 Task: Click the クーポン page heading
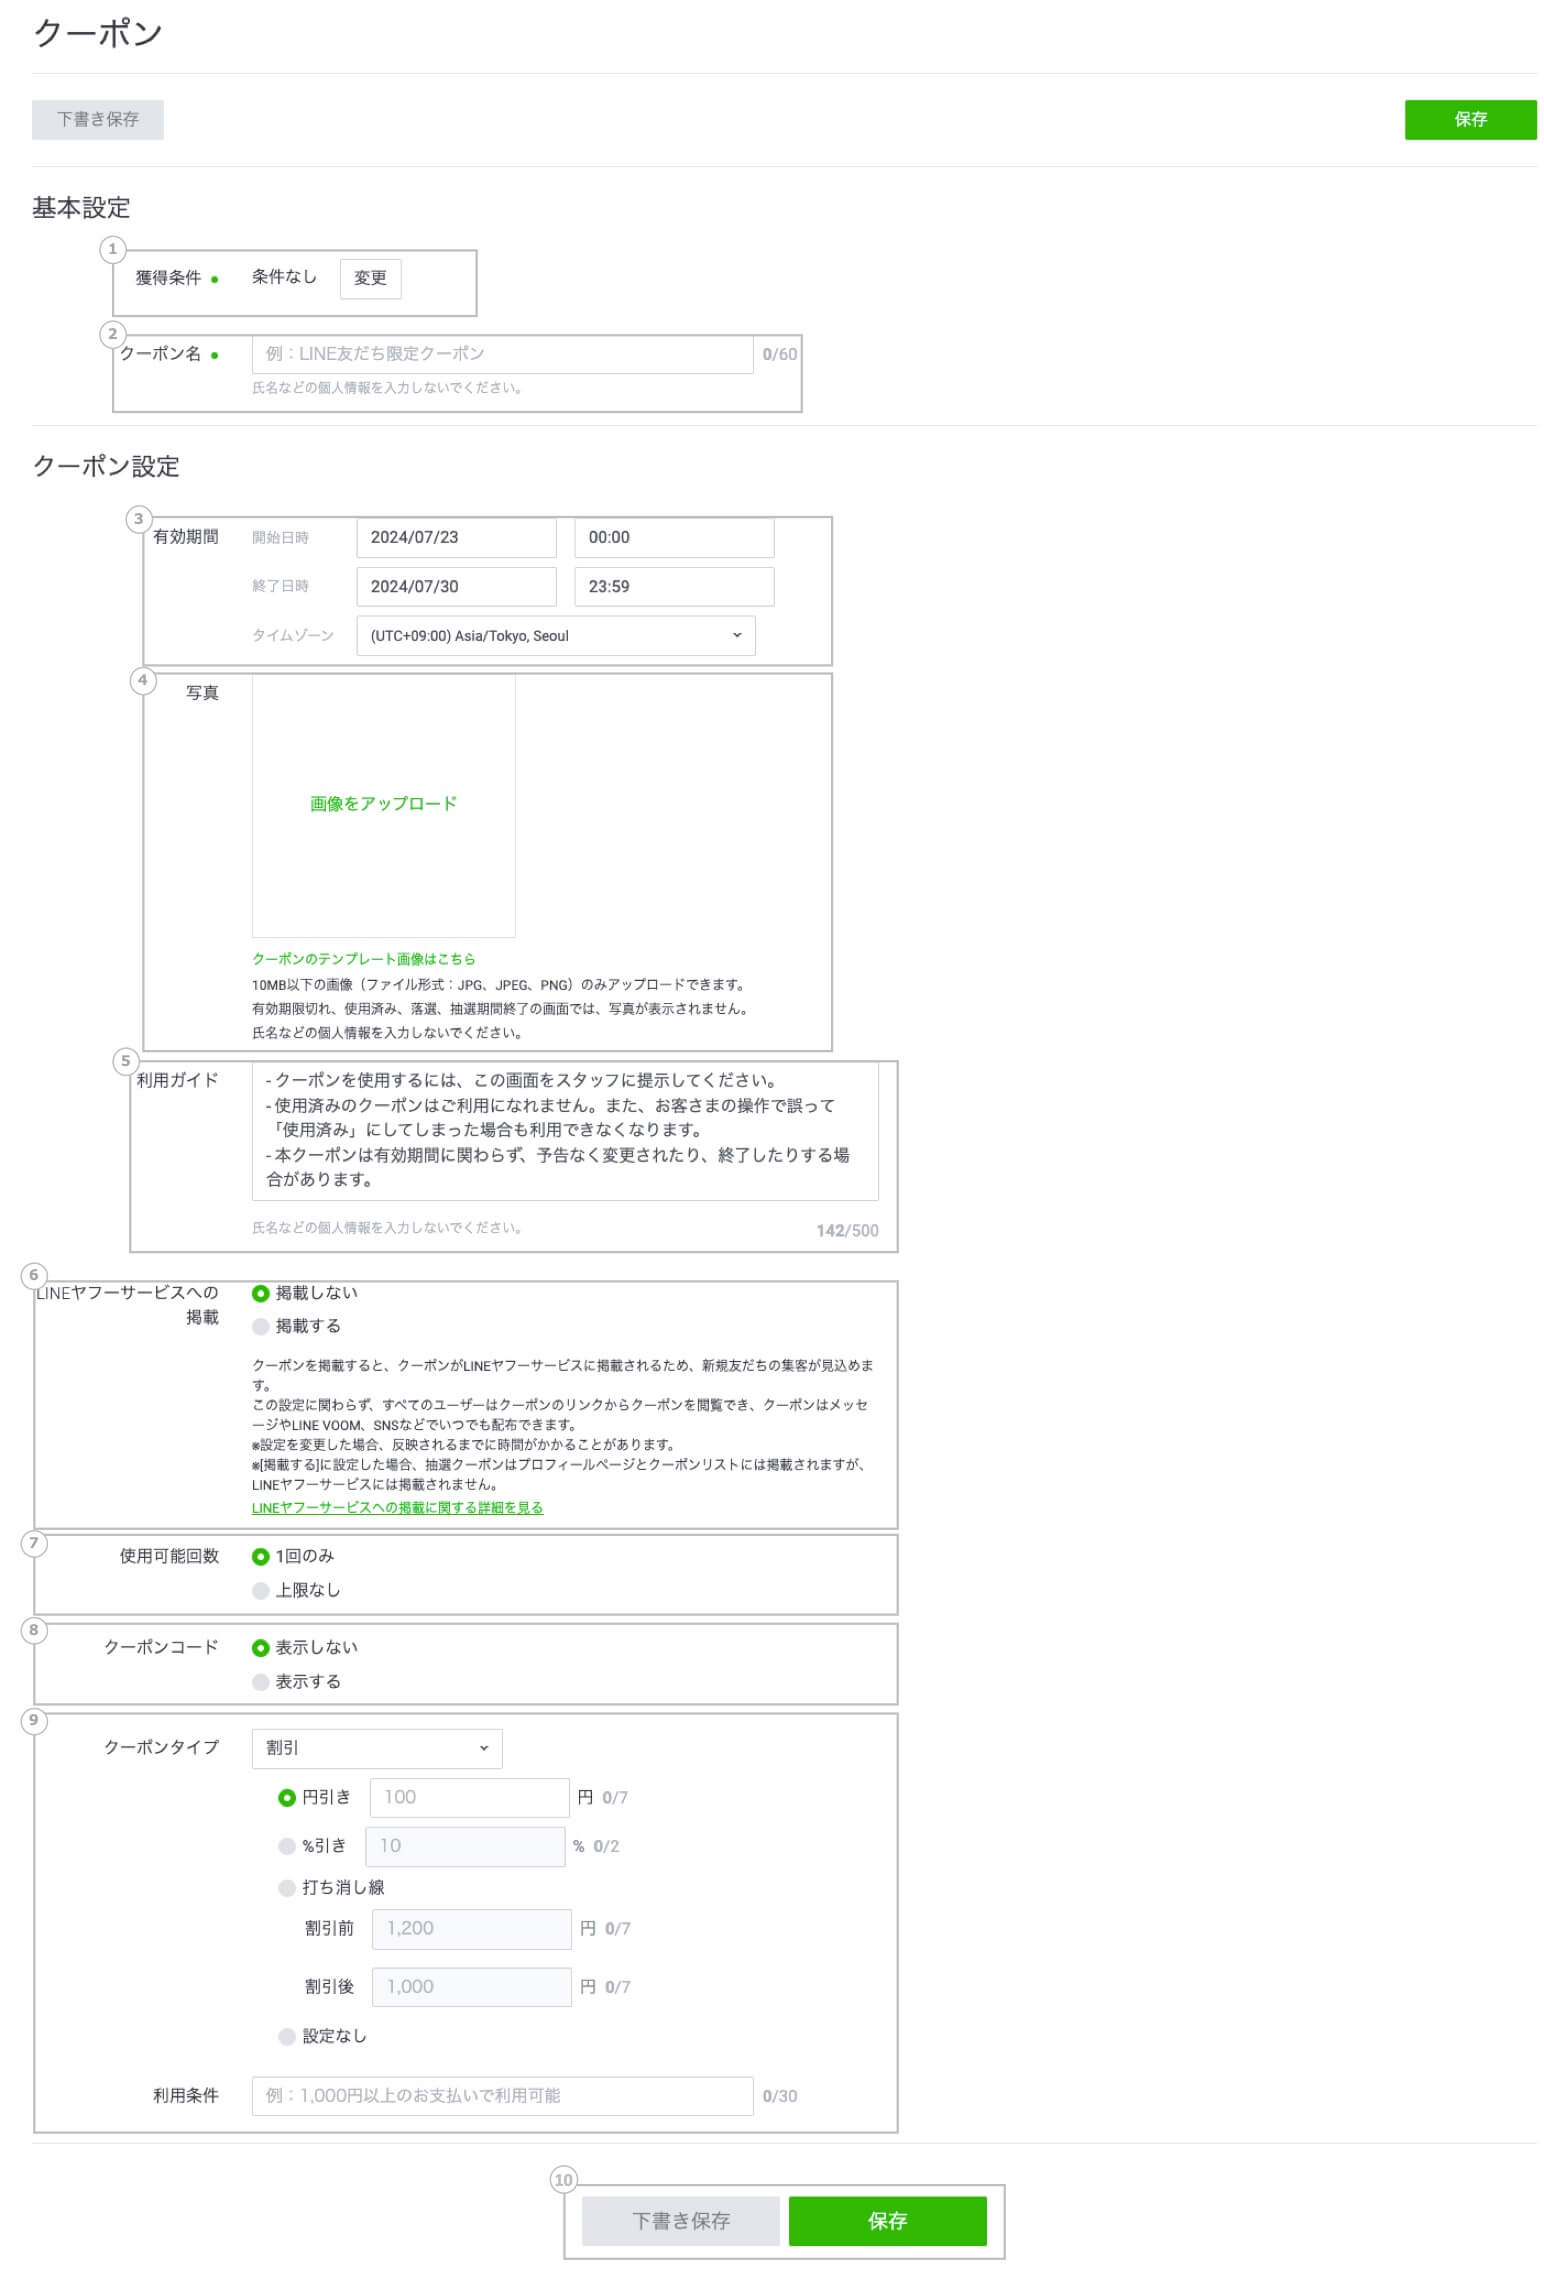coord(98,33)
